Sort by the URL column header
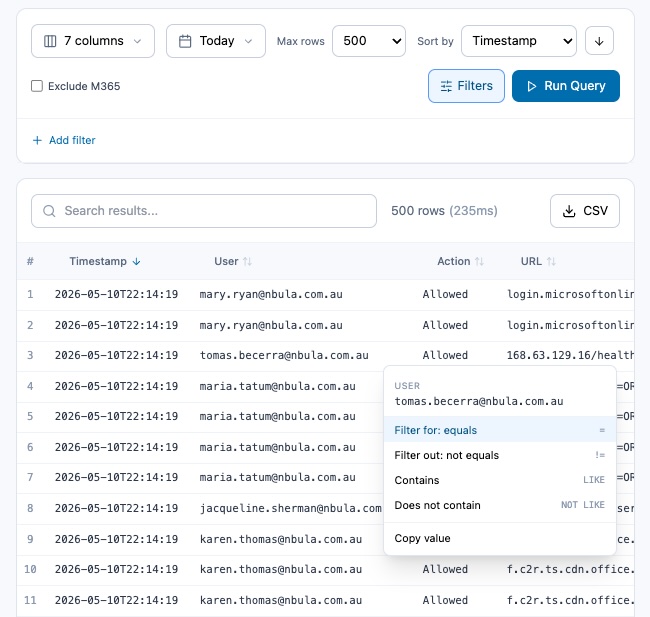This screenshot has width=650, height=617. (538, 261)
